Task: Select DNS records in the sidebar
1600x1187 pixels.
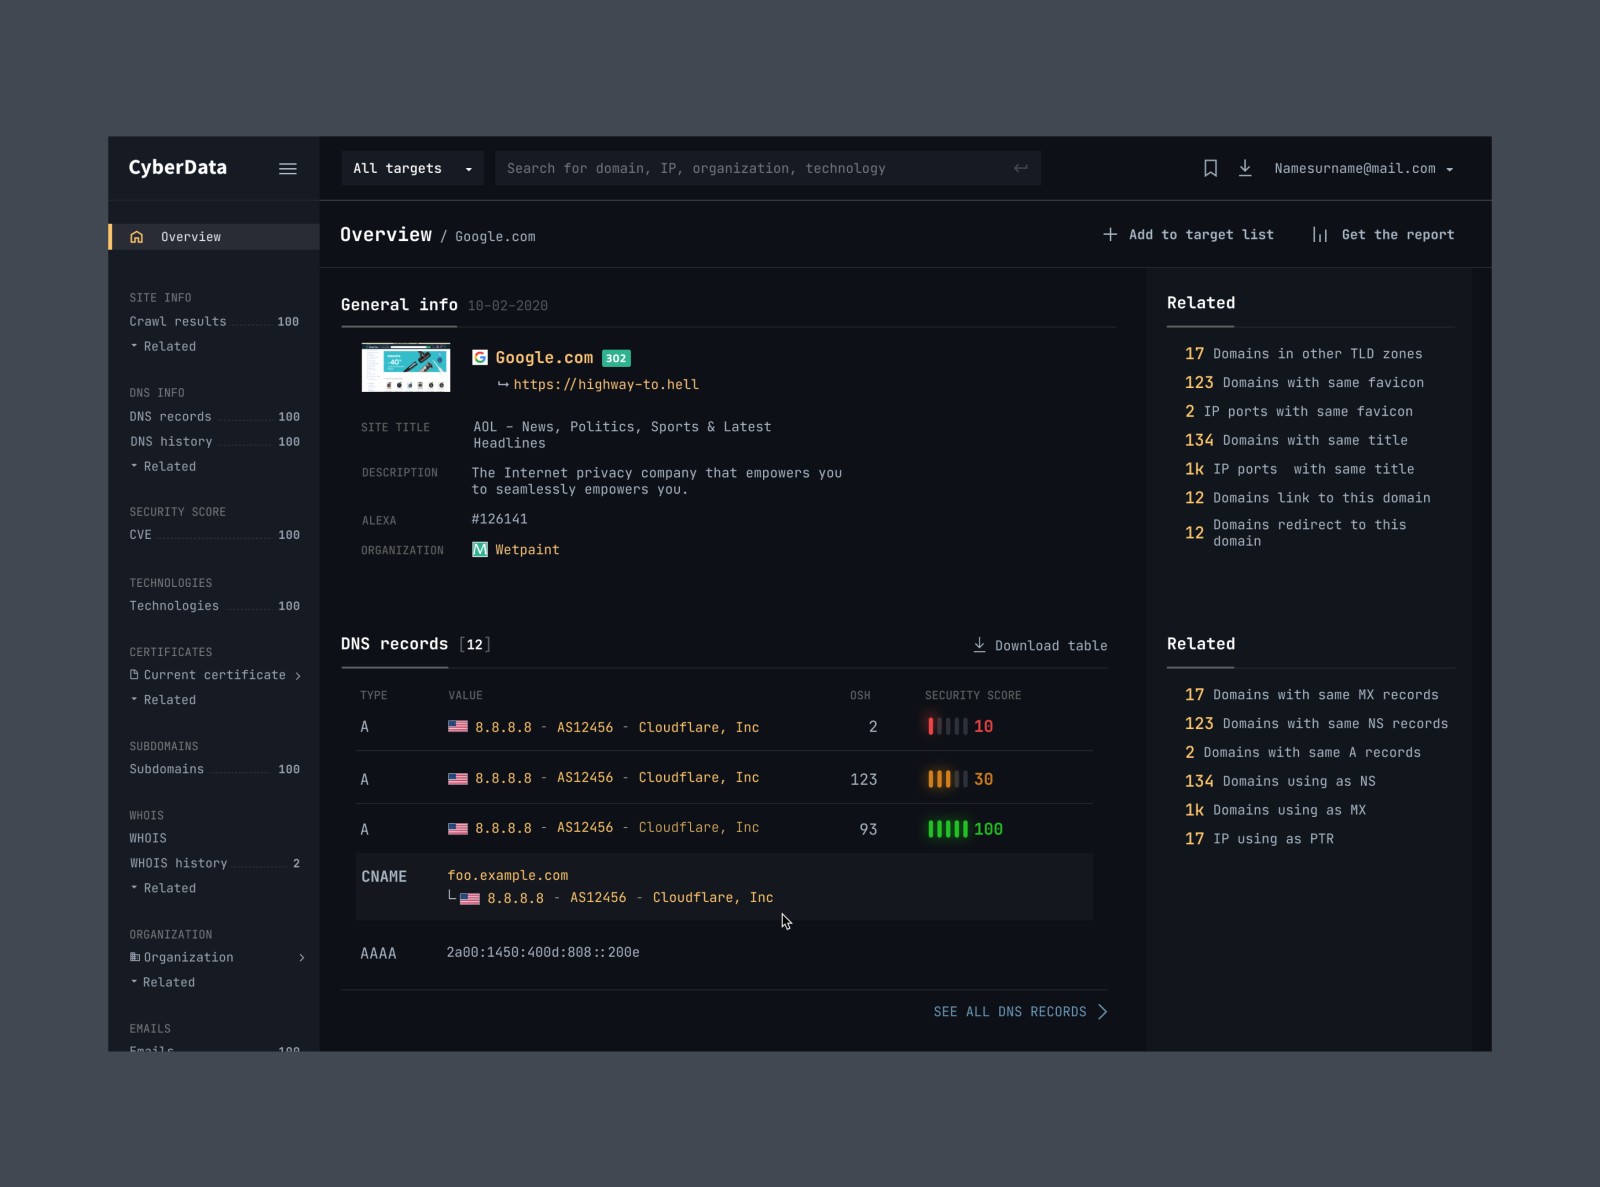Action: (x=171, y=416)
